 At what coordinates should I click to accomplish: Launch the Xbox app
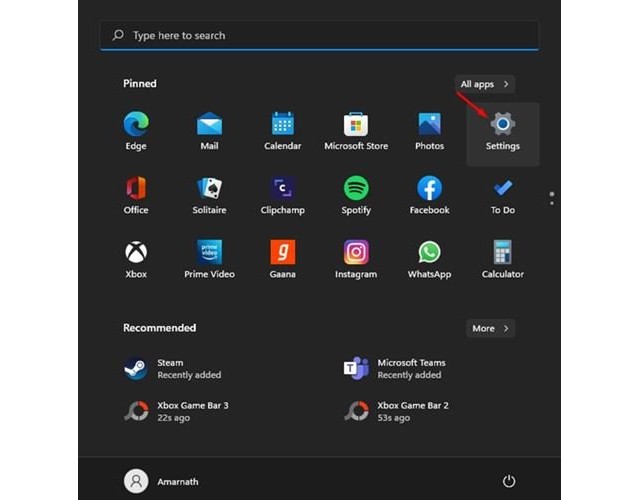pyautogui.click(x=136, y=260)
